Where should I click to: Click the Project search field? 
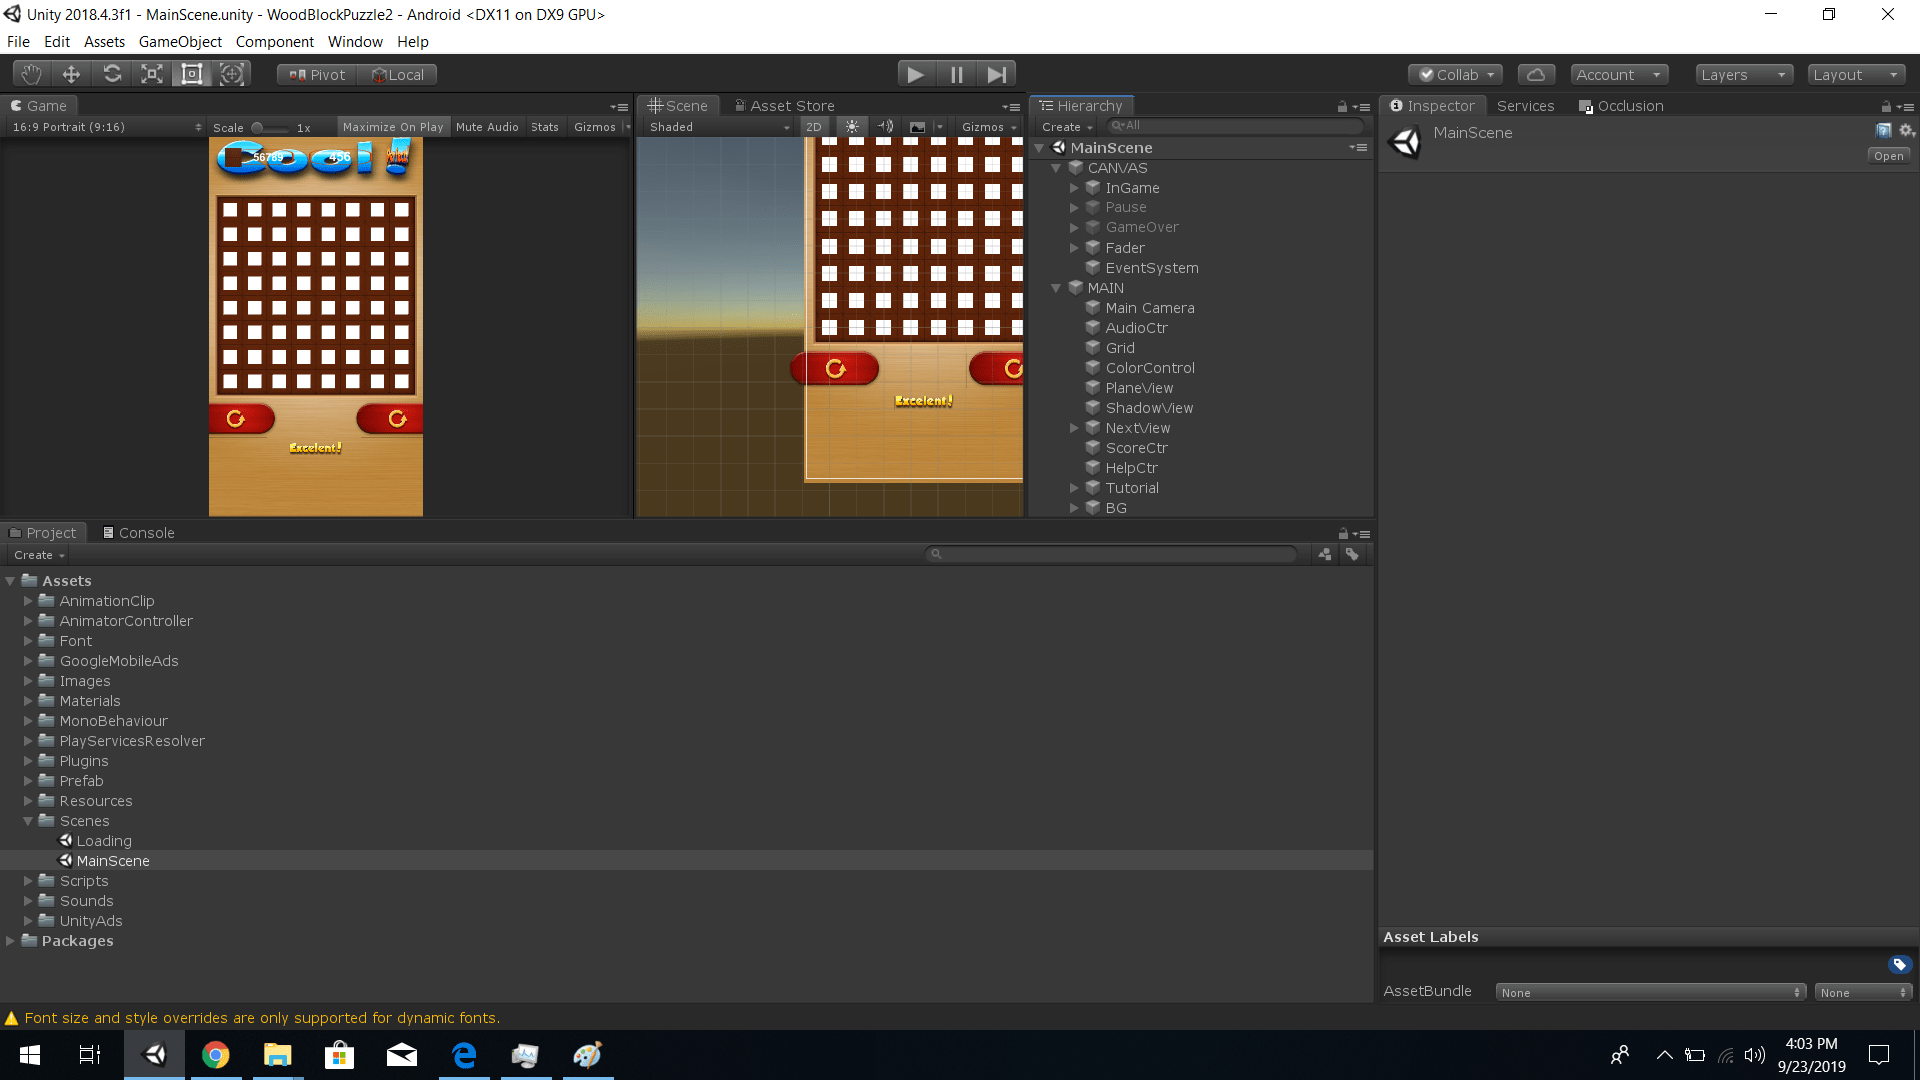[1112, 554]
